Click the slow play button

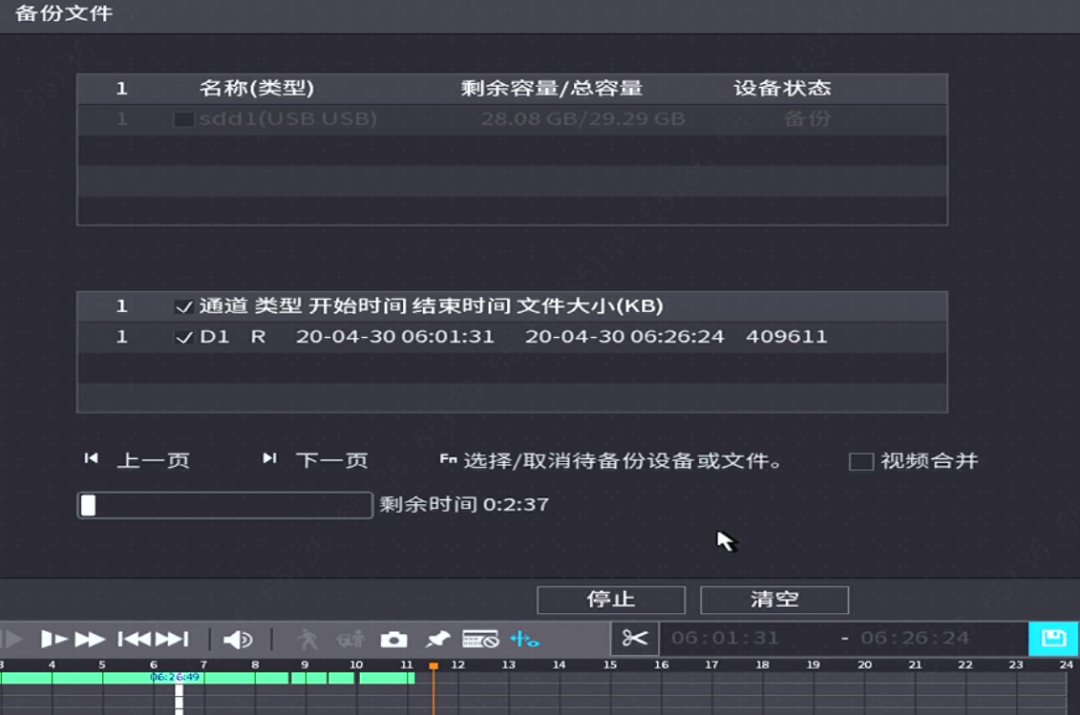click(54, 639)
